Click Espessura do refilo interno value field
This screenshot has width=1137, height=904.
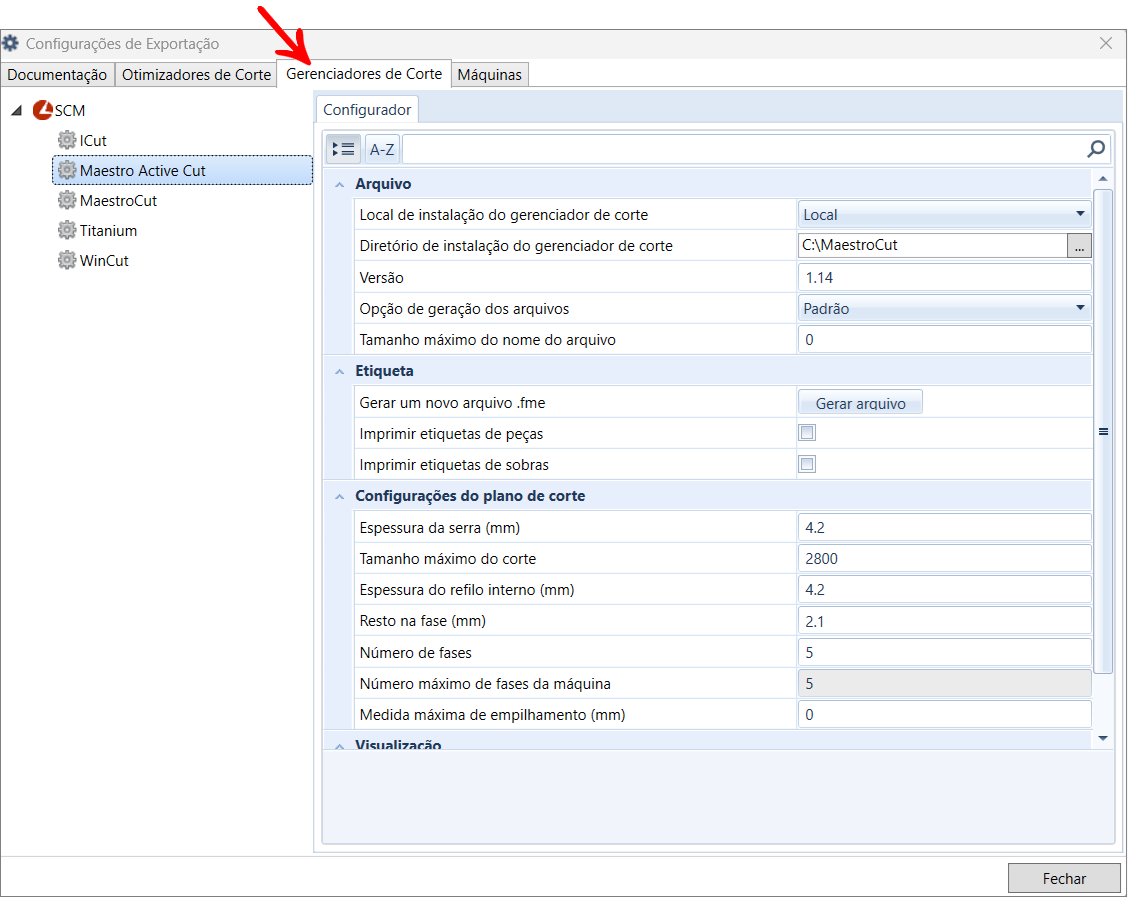(944, 590)
